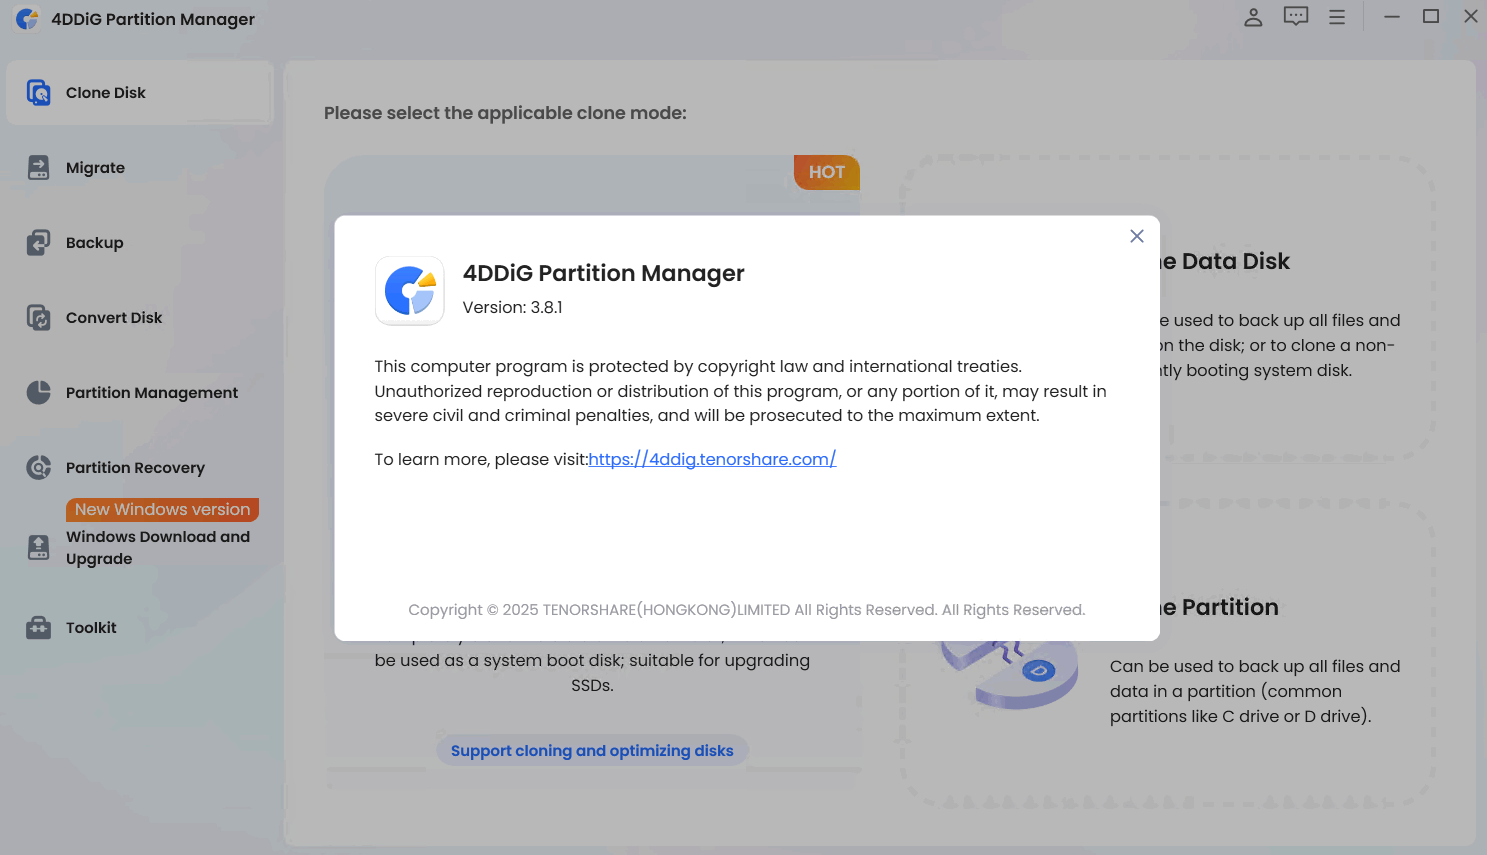Click the Backup sidebar icon
This screenshot has width=1487, height=855.
click(x=38, y=243)
